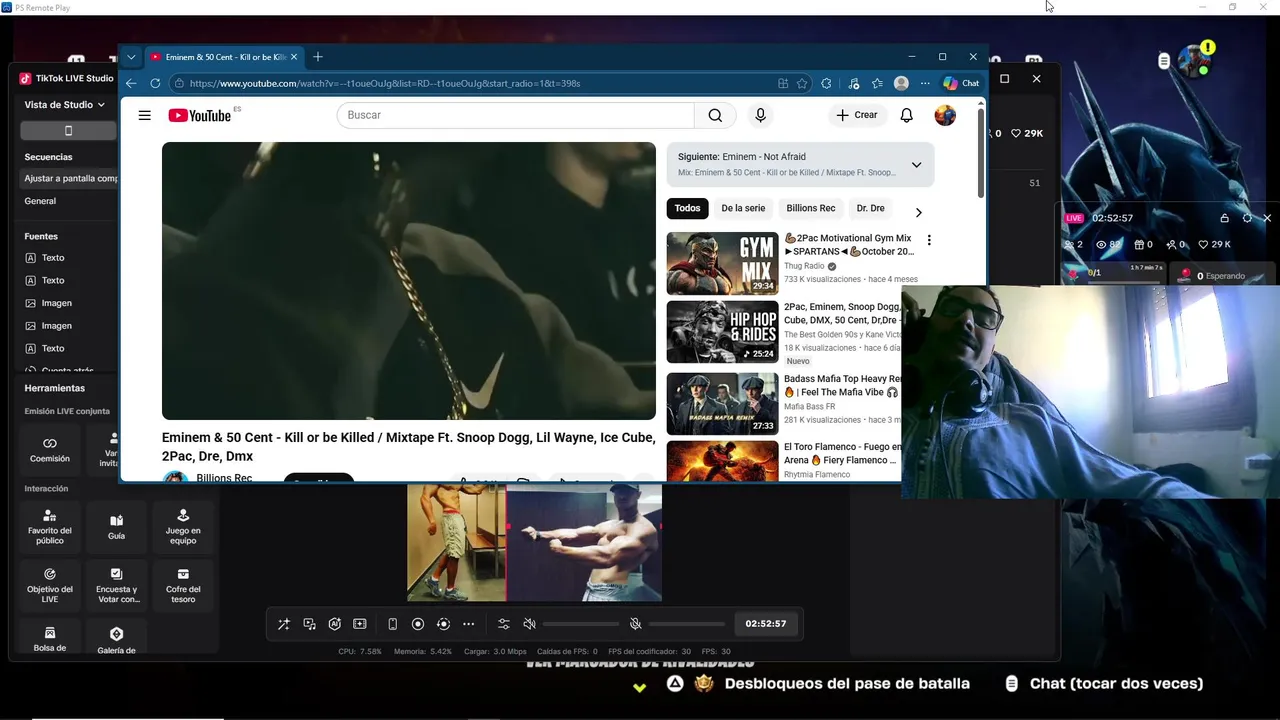
Task: Open Juego en equipo tool
Action: click(183, 527)
